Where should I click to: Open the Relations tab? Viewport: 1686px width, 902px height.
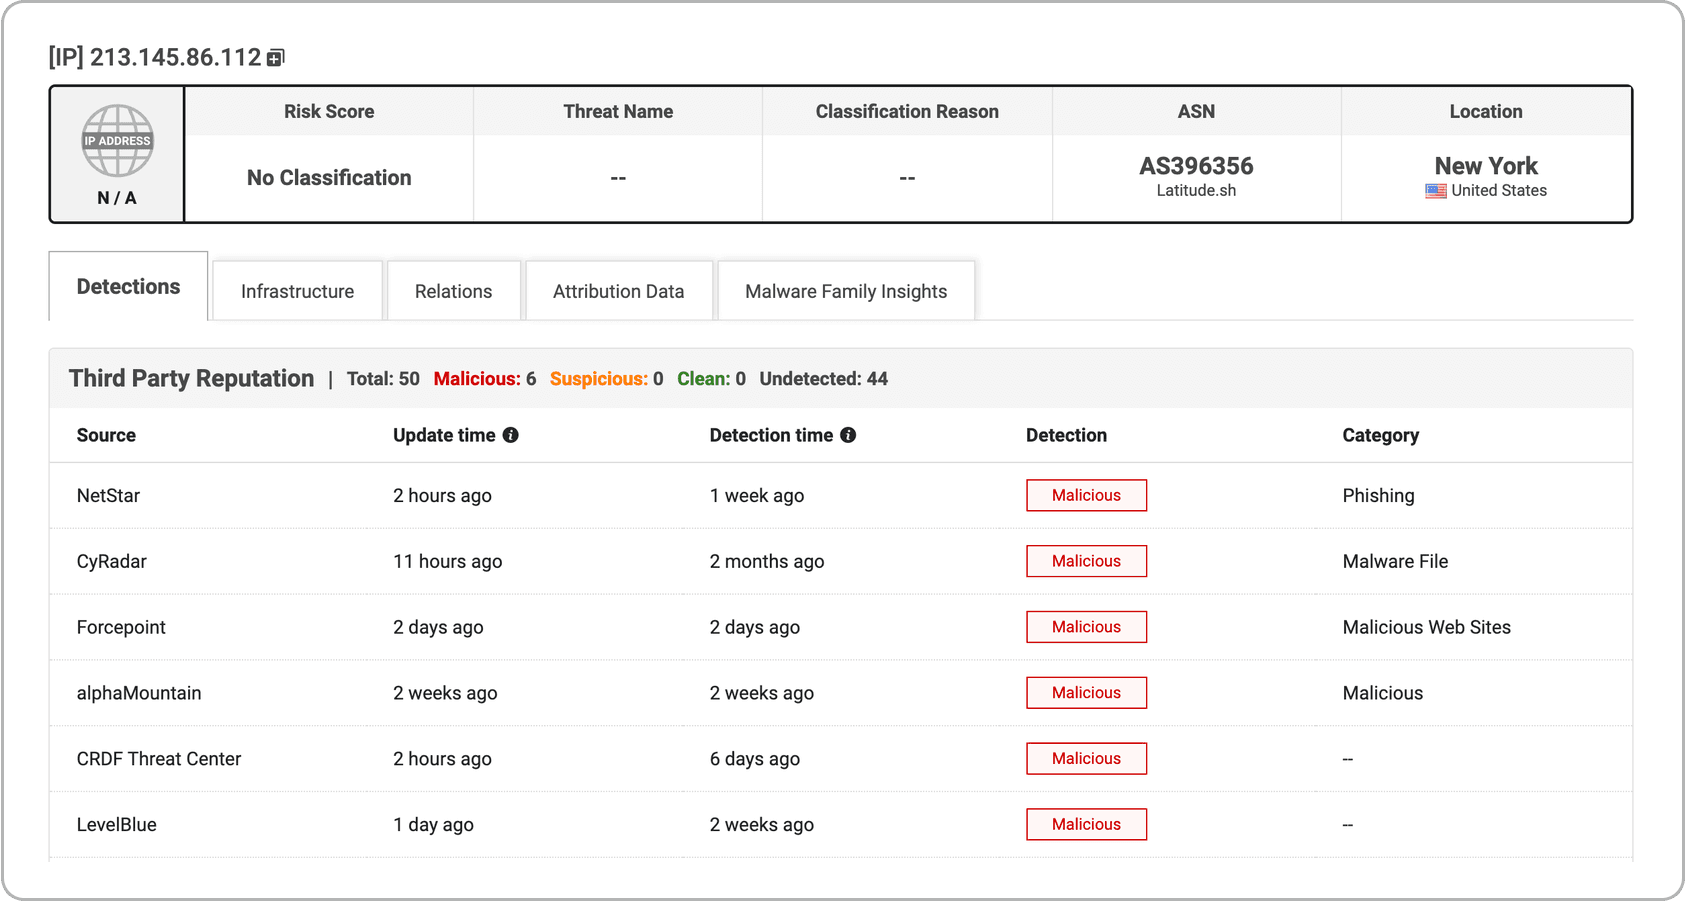tap(453, 291)
